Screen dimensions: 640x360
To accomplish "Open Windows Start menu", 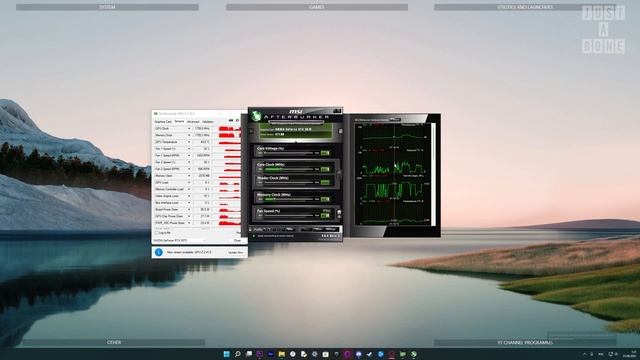I will (227, 354).
